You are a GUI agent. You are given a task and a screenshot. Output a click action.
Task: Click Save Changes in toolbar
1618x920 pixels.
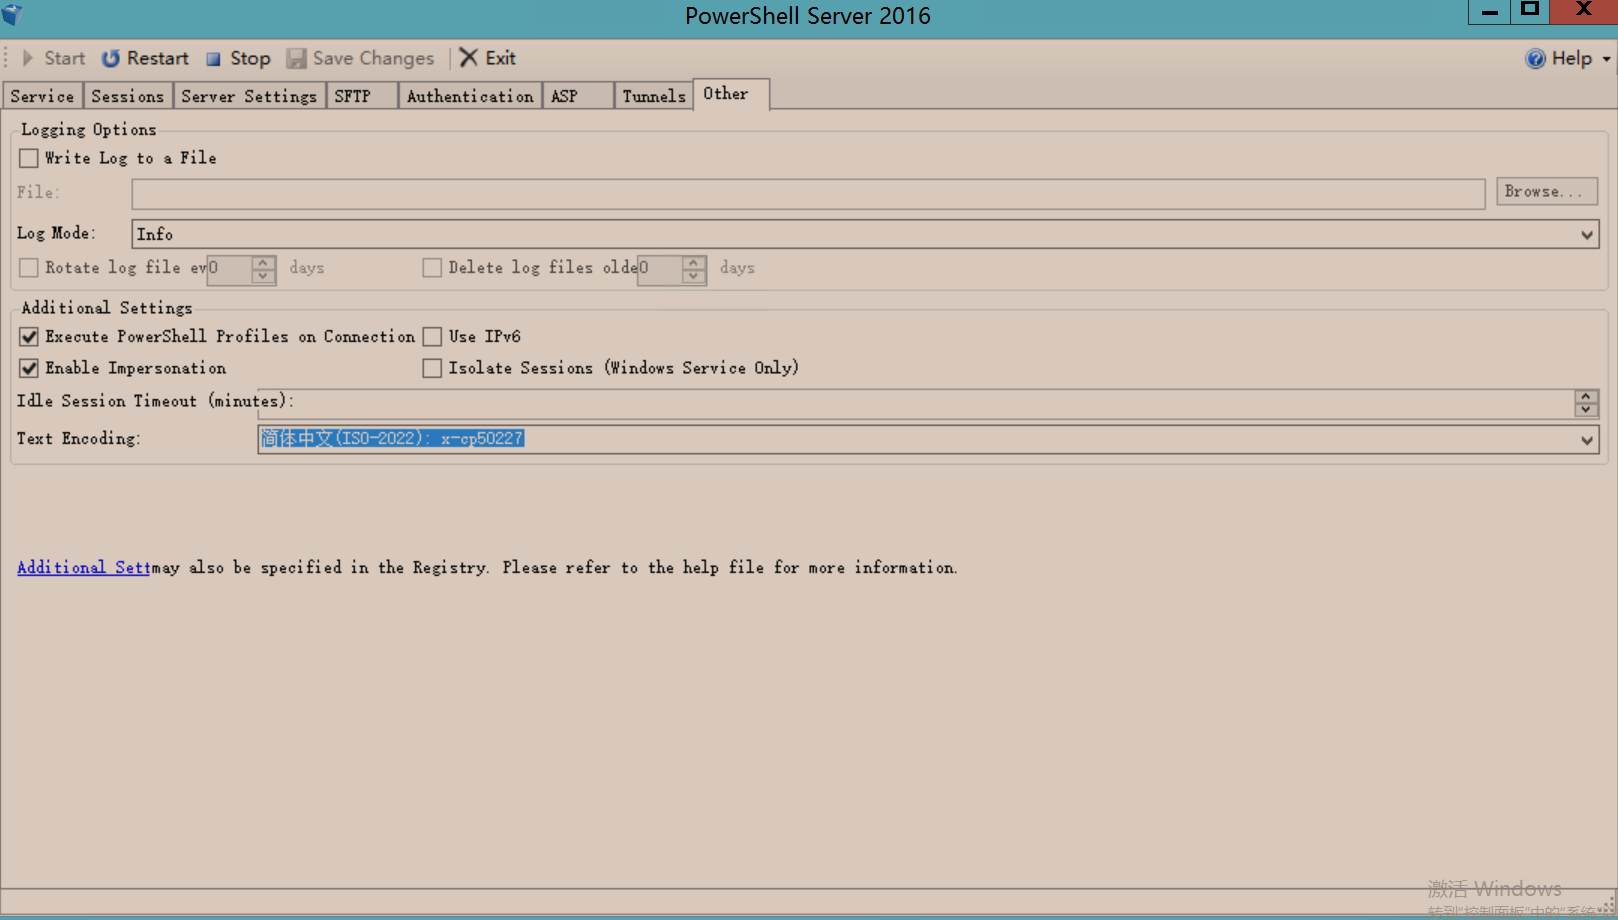pyautogui.click(x=360, y=58)
